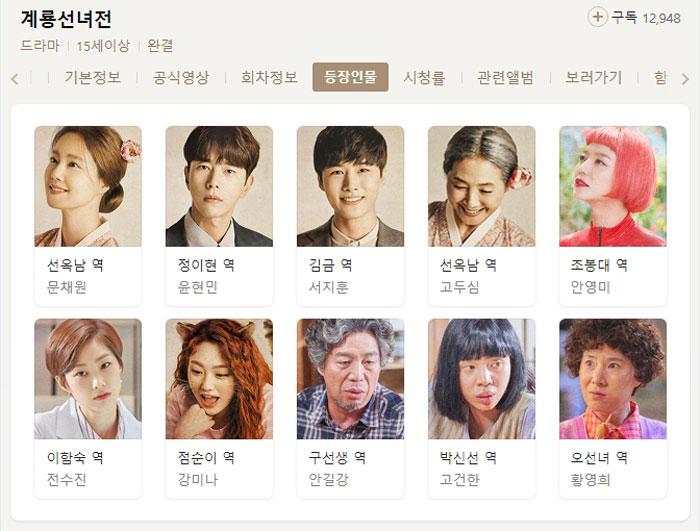Open the 보러가기 tab

[x=594, y=77]
